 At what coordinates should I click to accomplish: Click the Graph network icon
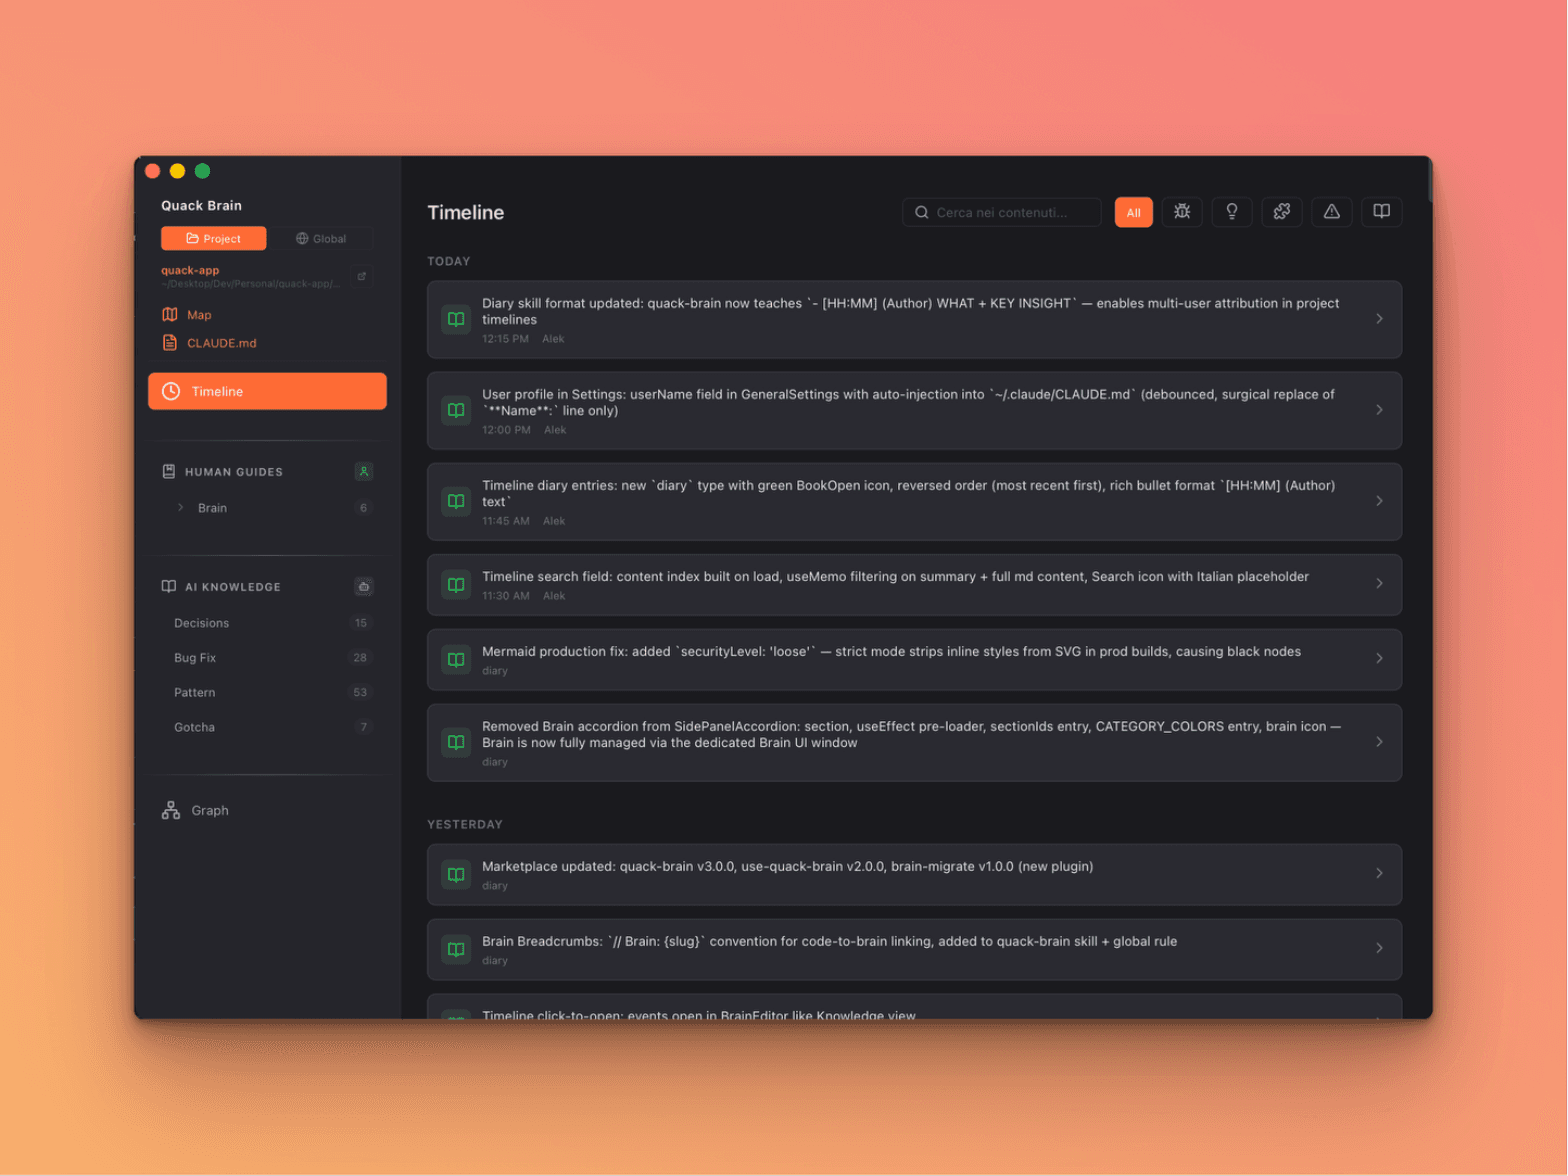171,811
